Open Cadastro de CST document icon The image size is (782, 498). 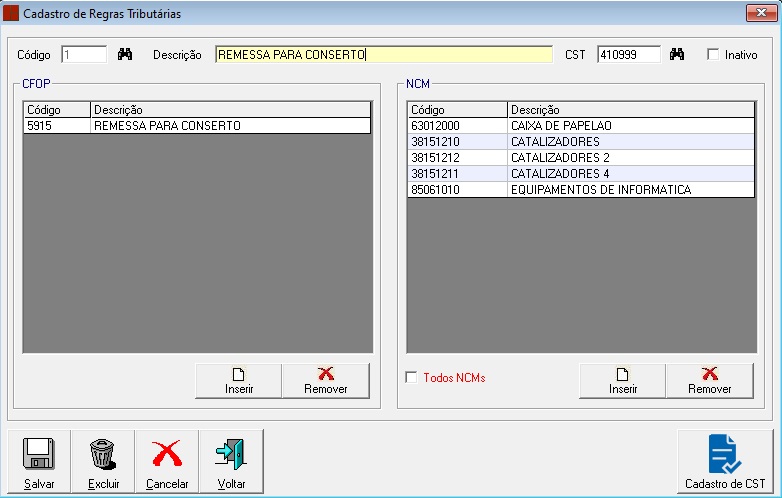[725, 462]
